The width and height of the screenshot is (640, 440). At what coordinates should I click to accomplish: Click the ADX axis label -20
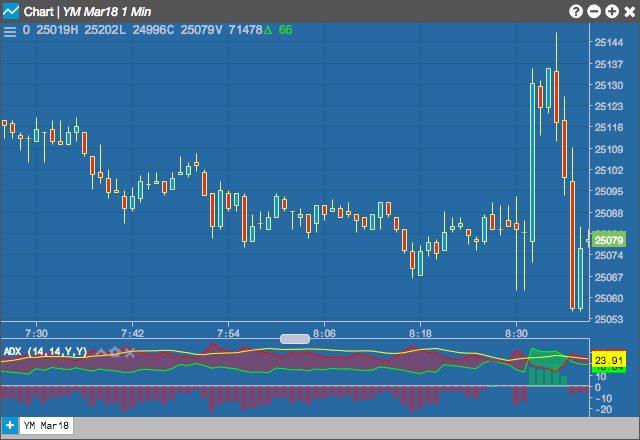pos(604,409)
